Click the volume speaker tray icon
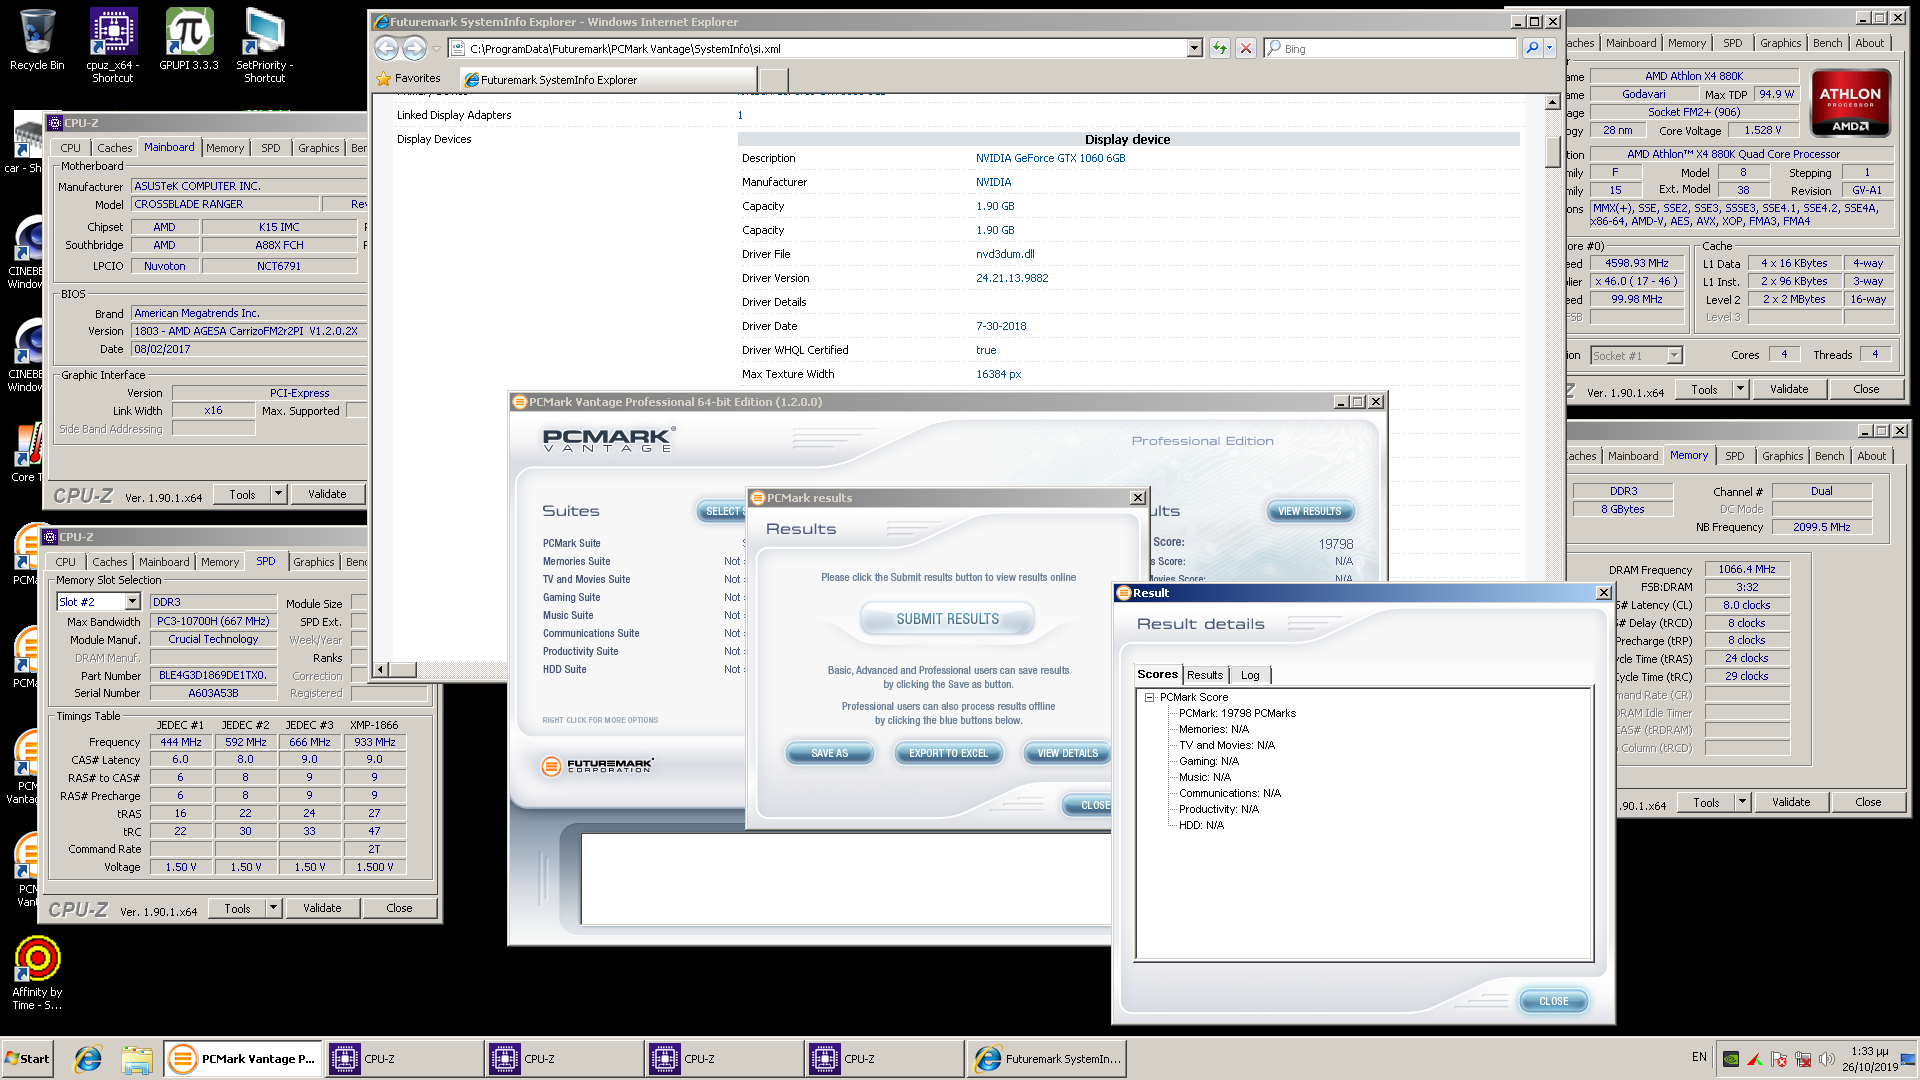The image size is (1920, 1080). [1827, 1059]
